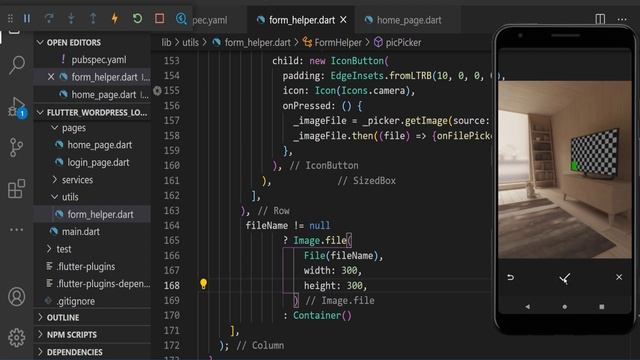
Task: Tap retake arrow in emulator camera
Action: 510,278
